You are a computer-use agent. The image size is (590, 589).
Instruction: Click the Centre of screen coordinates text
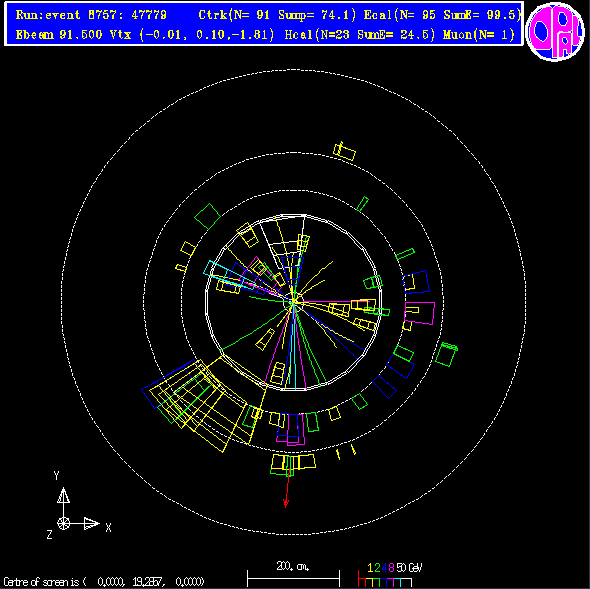pyautogui.click(x=104, y=582)
